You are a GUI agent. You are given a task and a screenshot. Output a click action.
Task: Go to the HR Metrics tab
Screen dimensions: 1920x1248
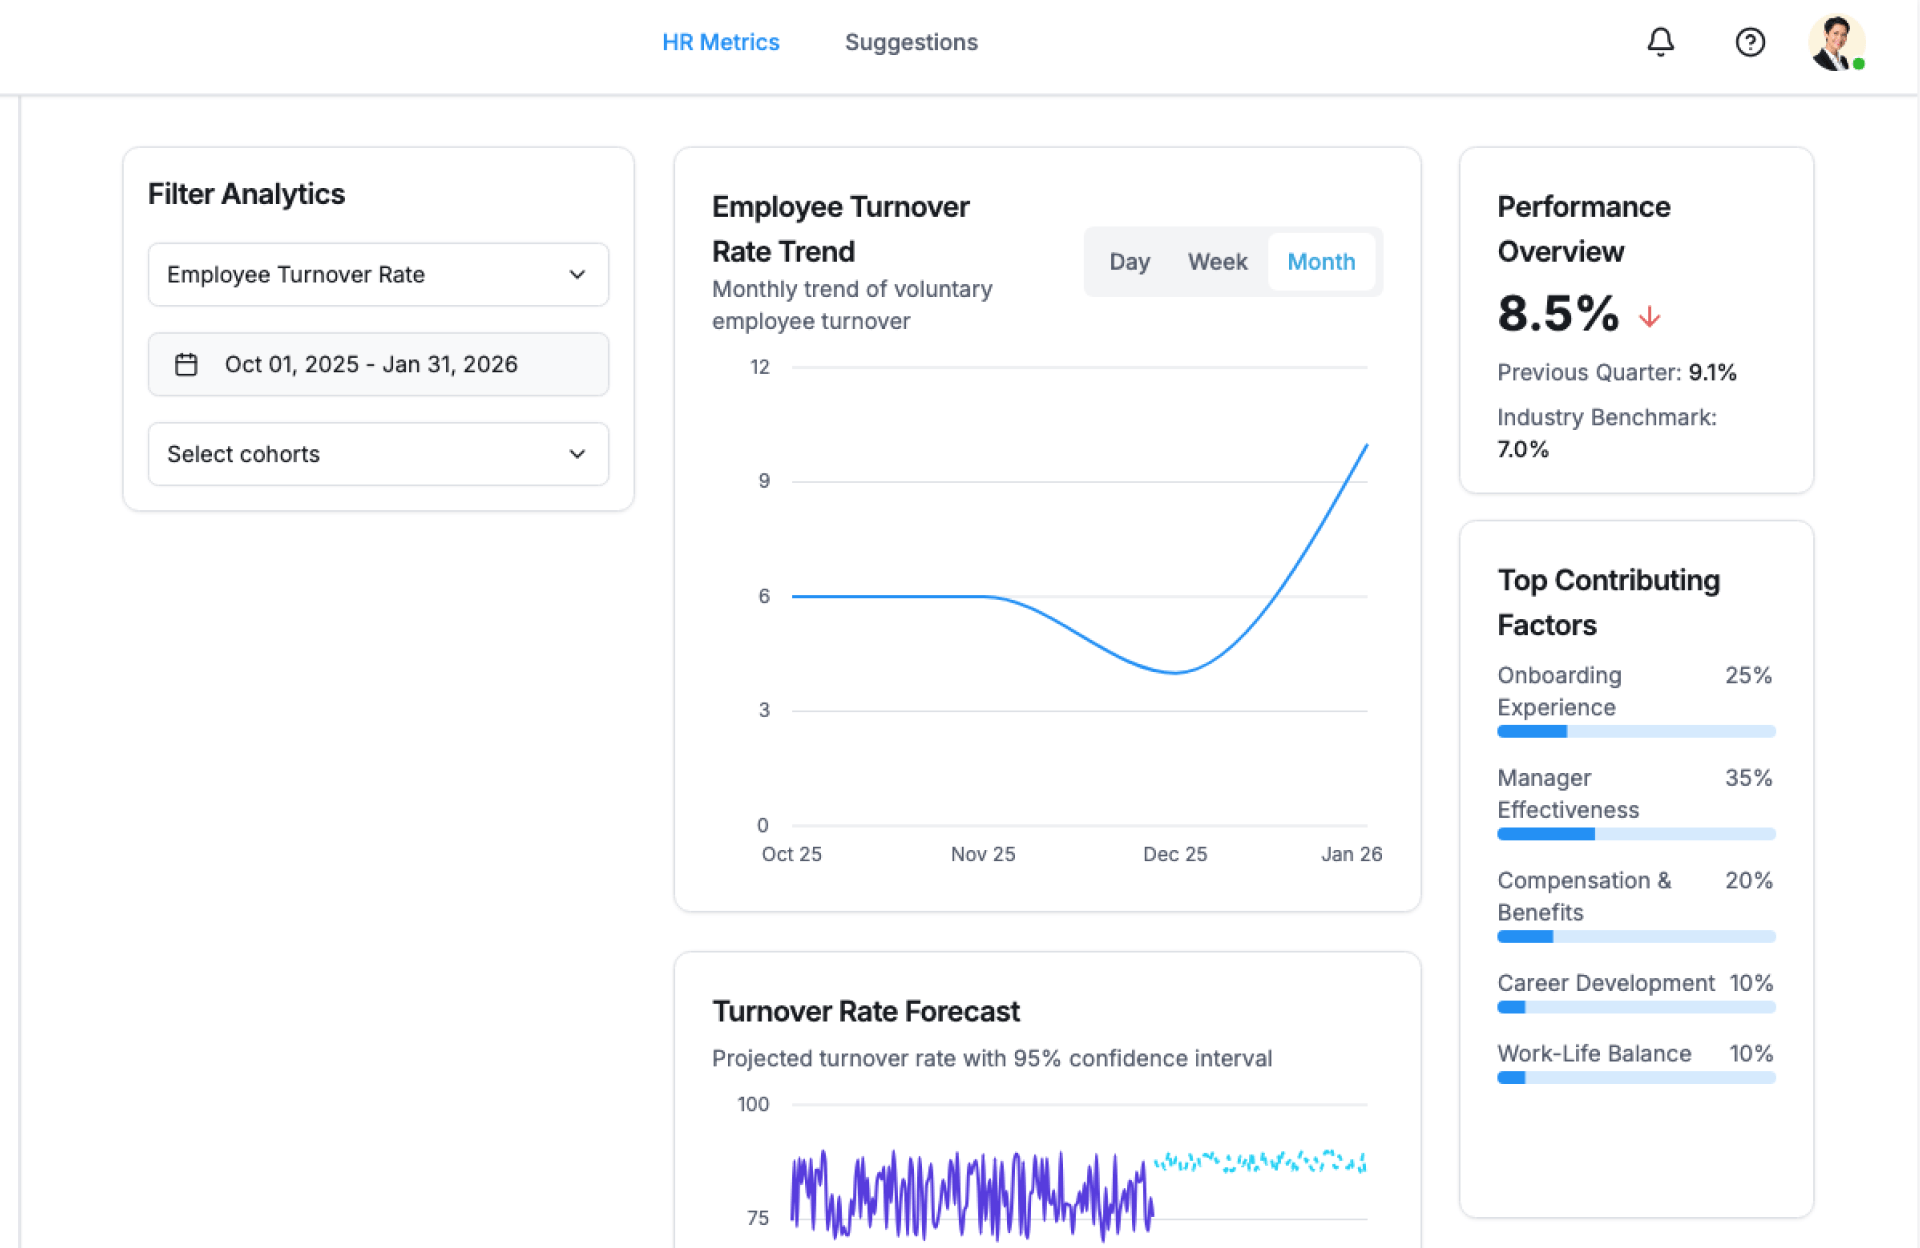pyautogui.click(x=720, y=42)
